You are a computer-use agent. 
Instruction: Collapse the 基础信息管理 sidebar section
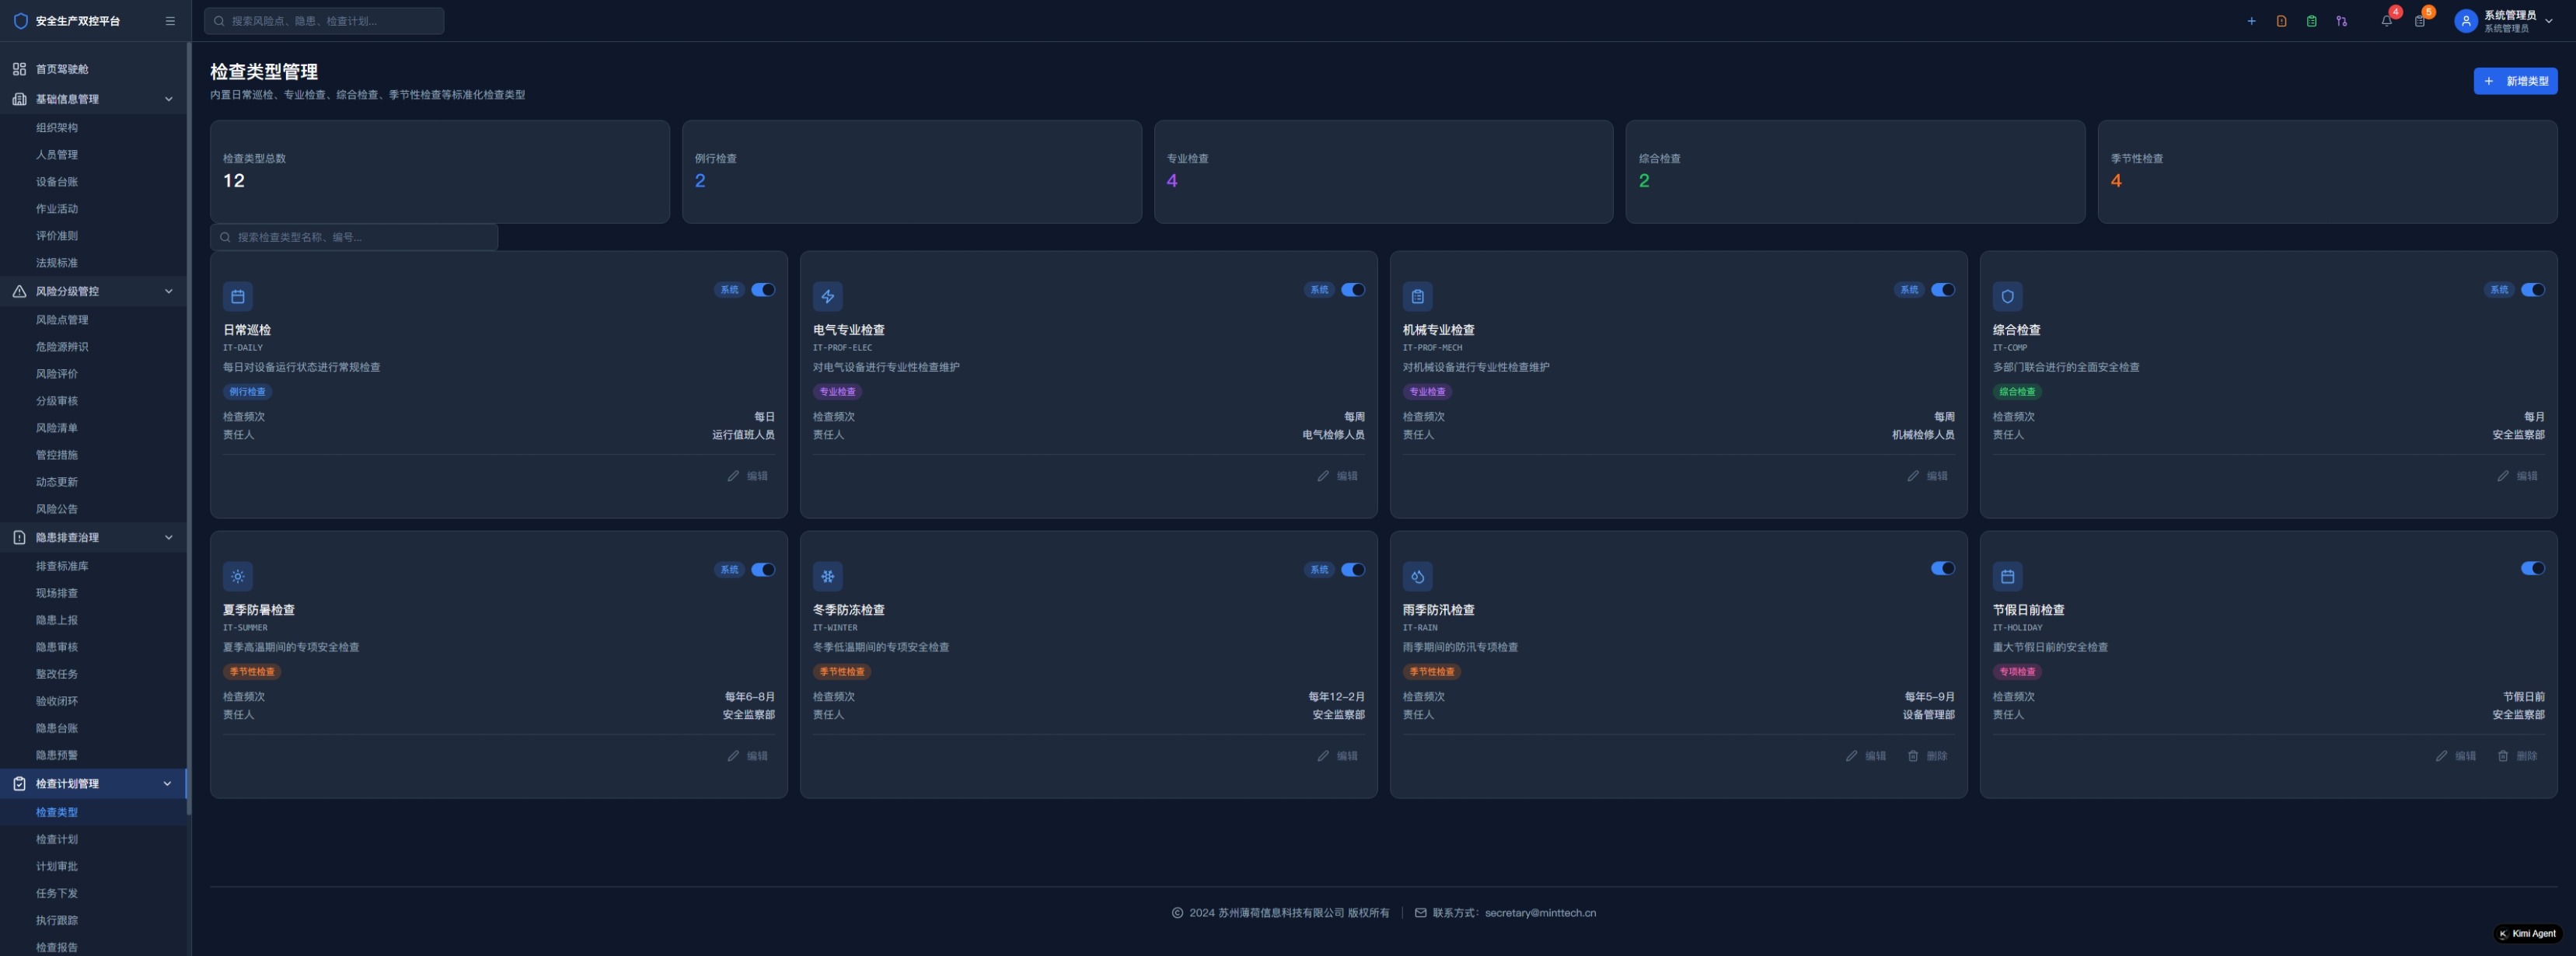click(x=168, y=99)
